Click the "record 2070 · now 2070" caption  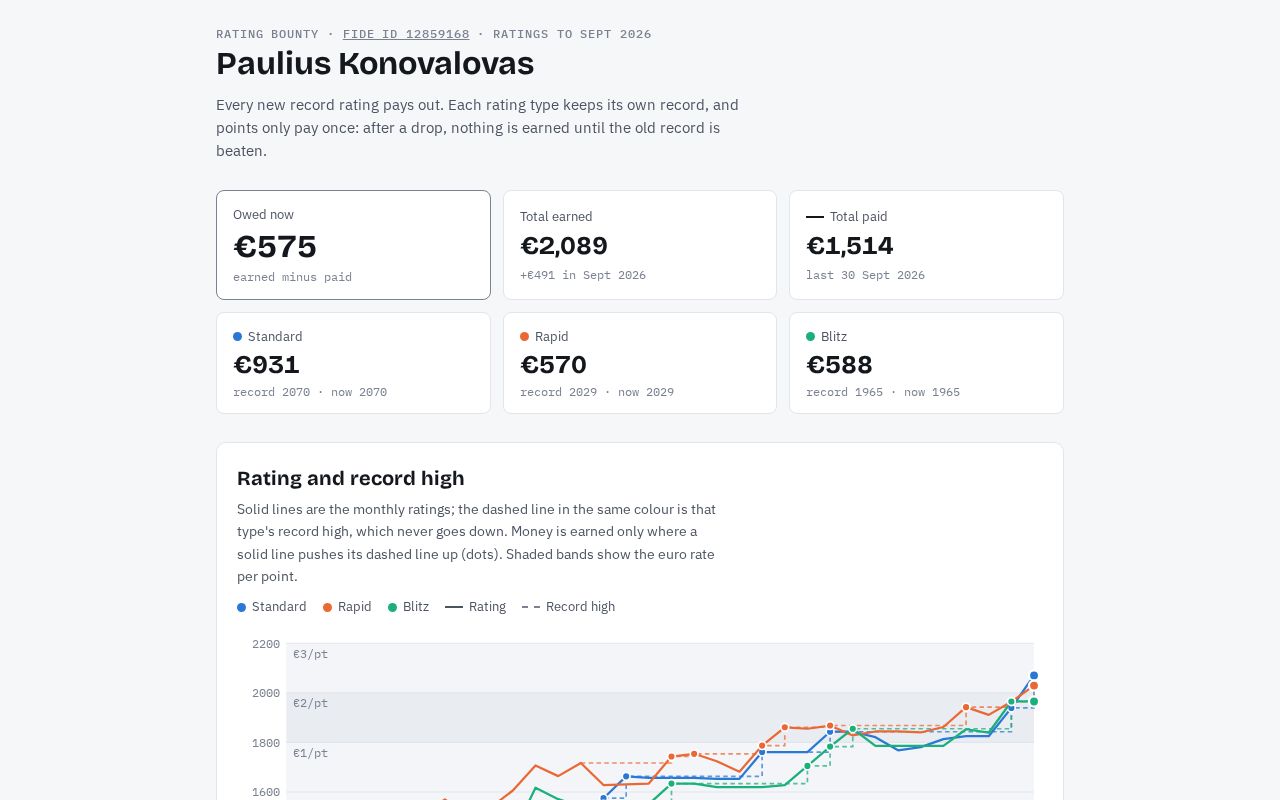tap(310, 392)
